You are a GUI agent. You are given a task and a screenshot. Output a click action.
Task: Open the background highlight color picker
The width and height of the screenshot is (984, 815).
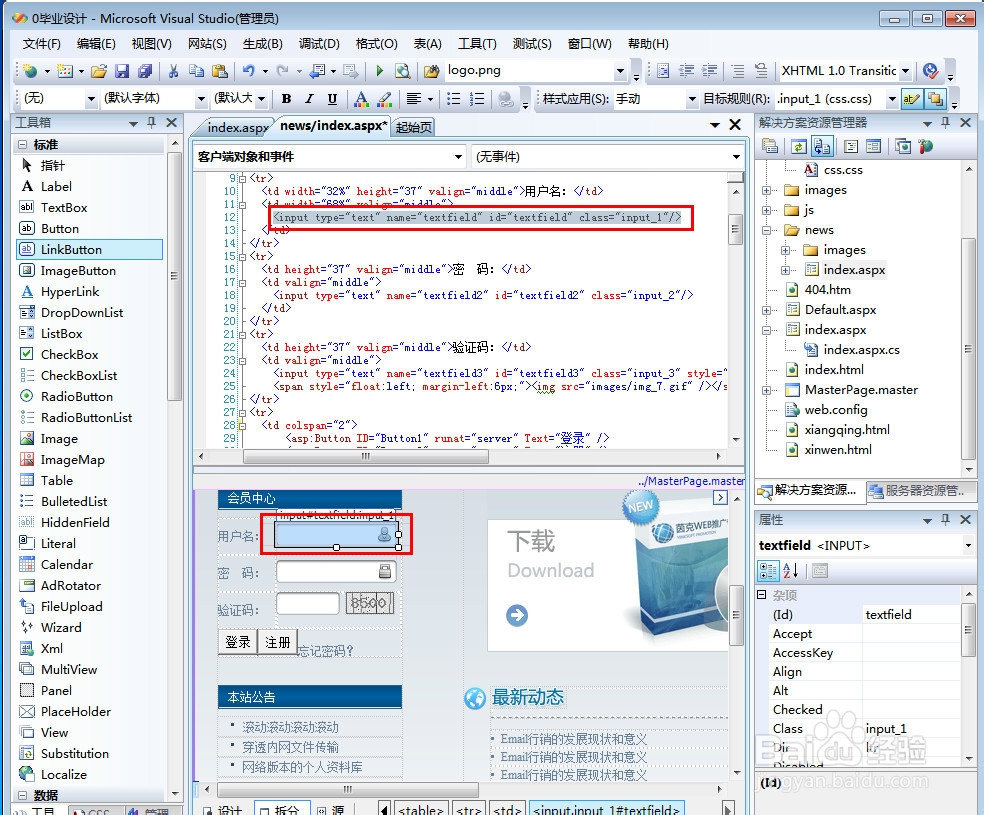point(385,99)
